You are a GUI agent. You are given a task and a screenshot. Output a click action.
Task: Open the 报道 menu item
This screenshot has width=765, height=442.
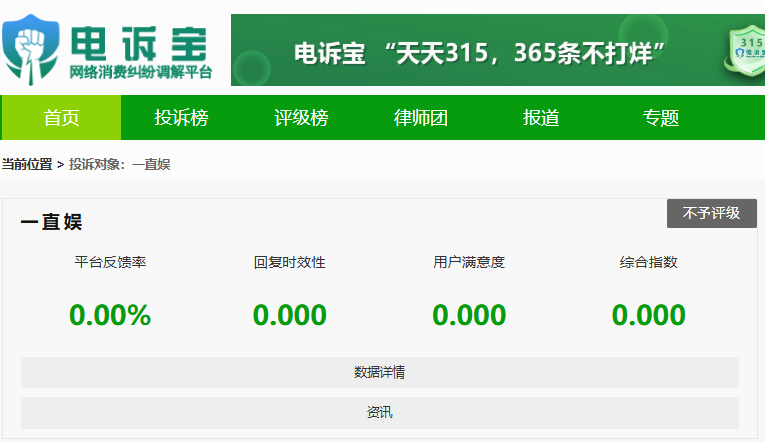coord(541,118)
